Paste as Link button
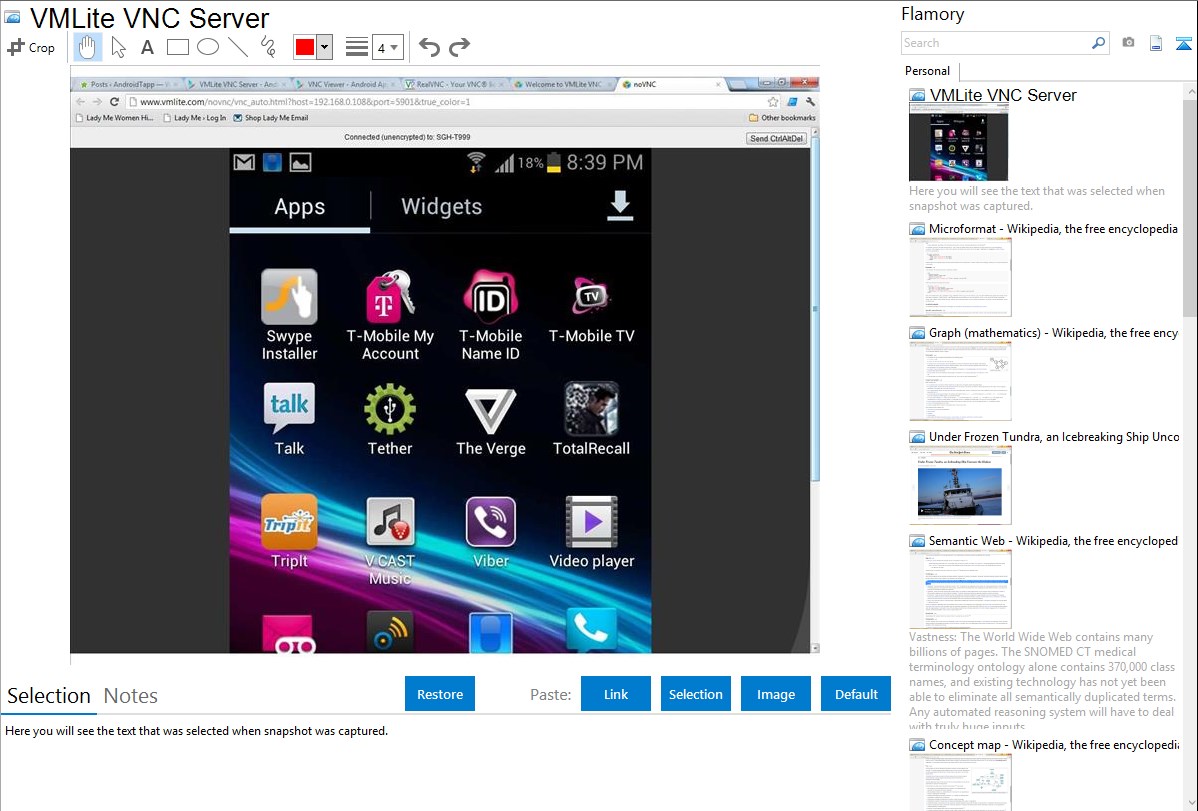1198x811 pixels. click(x=616, y=694)
